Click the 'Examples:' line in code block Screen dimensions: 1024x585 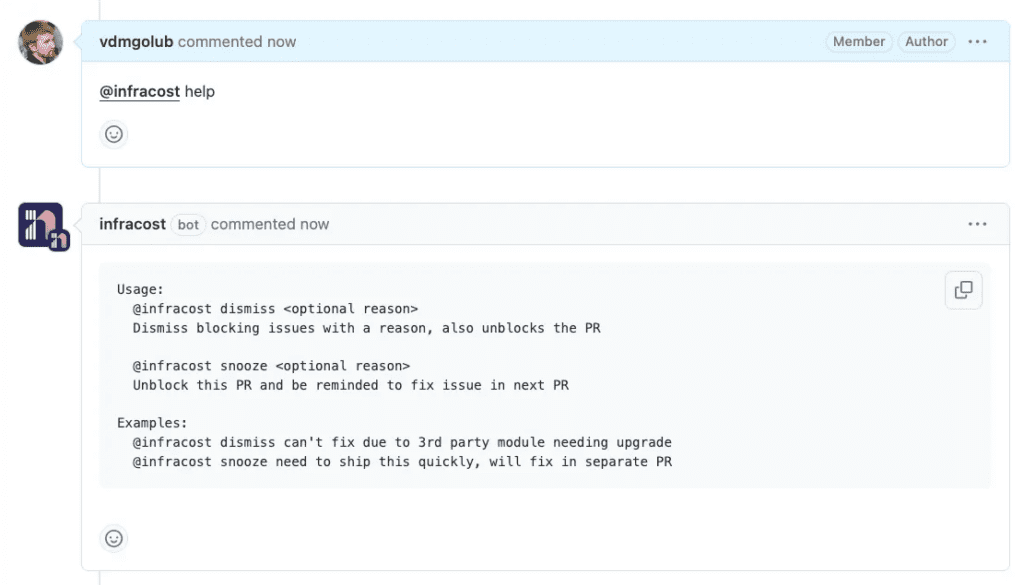coord(152,423)
